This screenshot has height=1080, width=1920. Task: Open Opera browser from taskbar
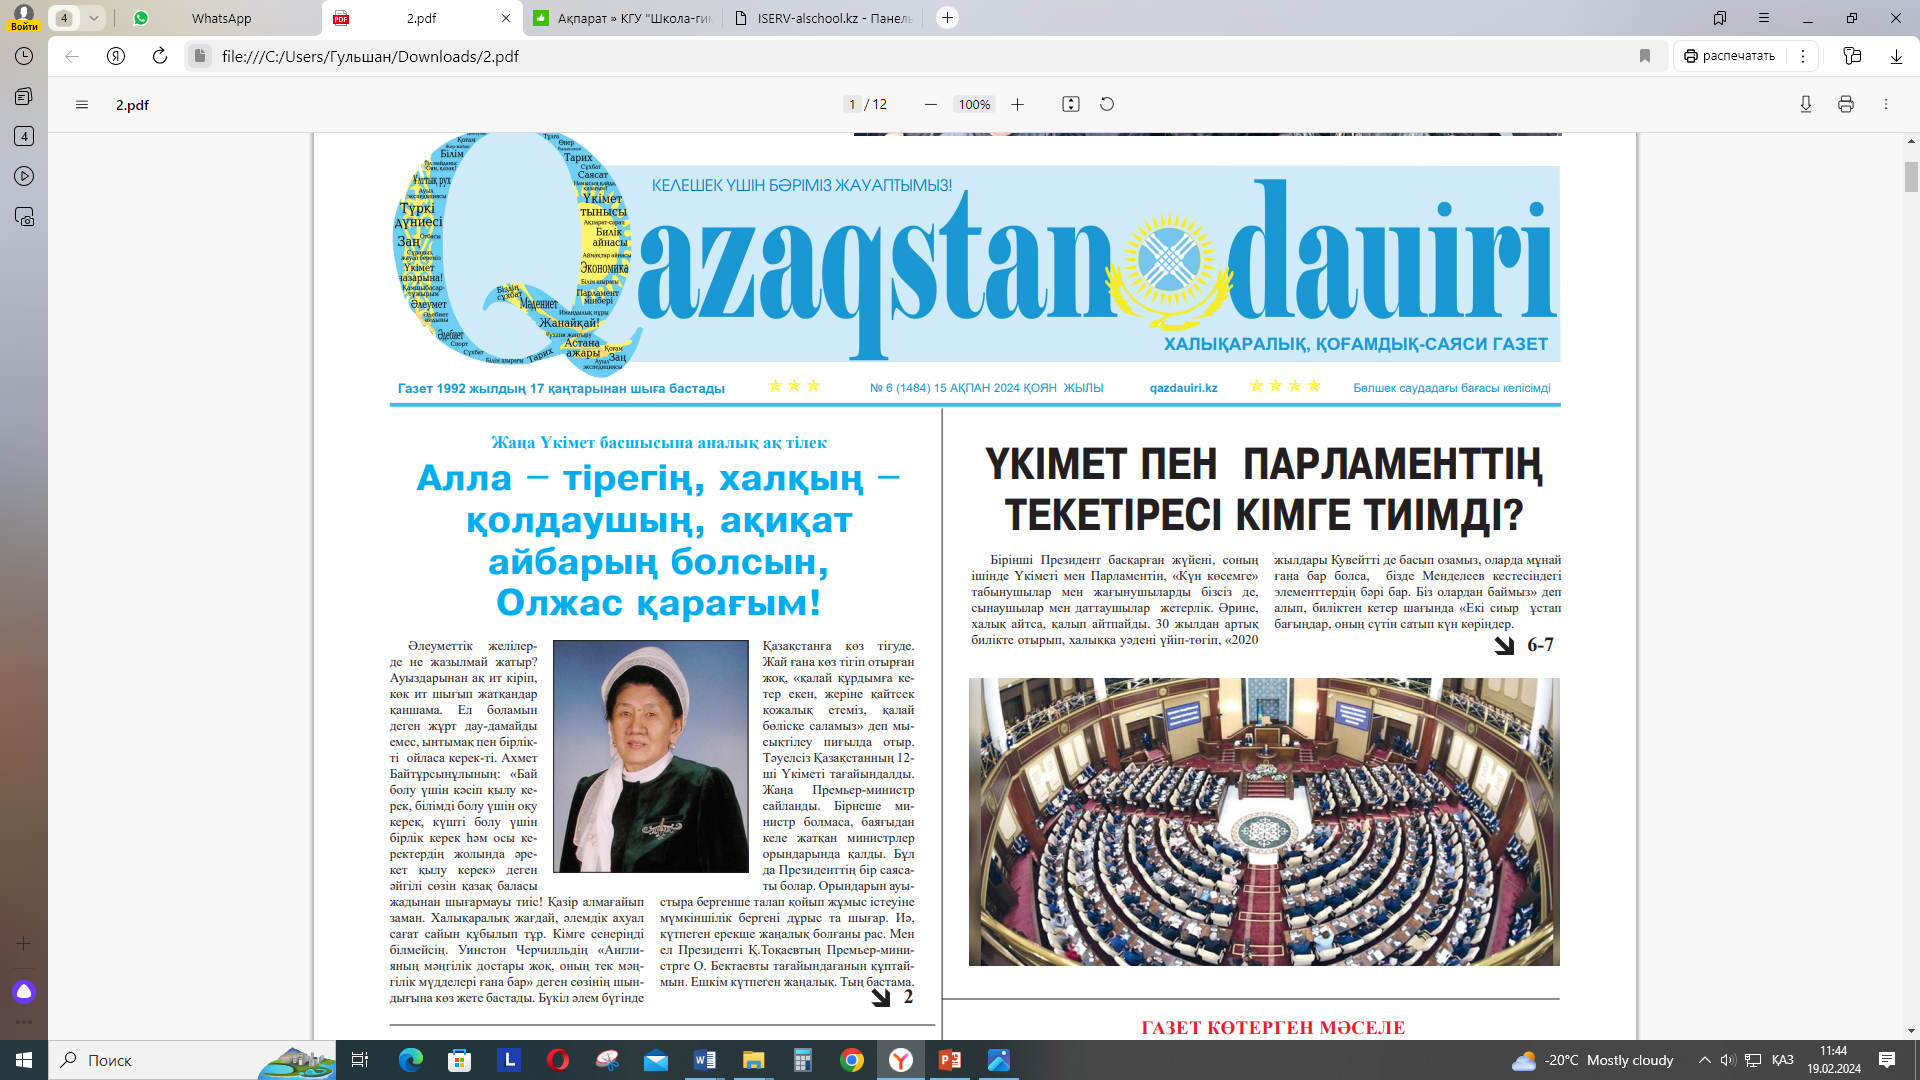[x=558, y=1060]
